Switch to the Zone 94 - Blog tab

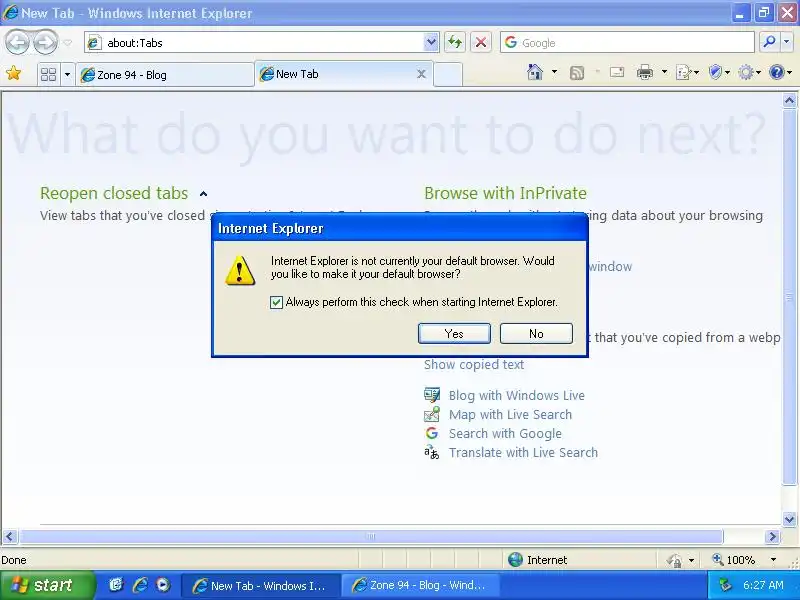pos(165,75)
